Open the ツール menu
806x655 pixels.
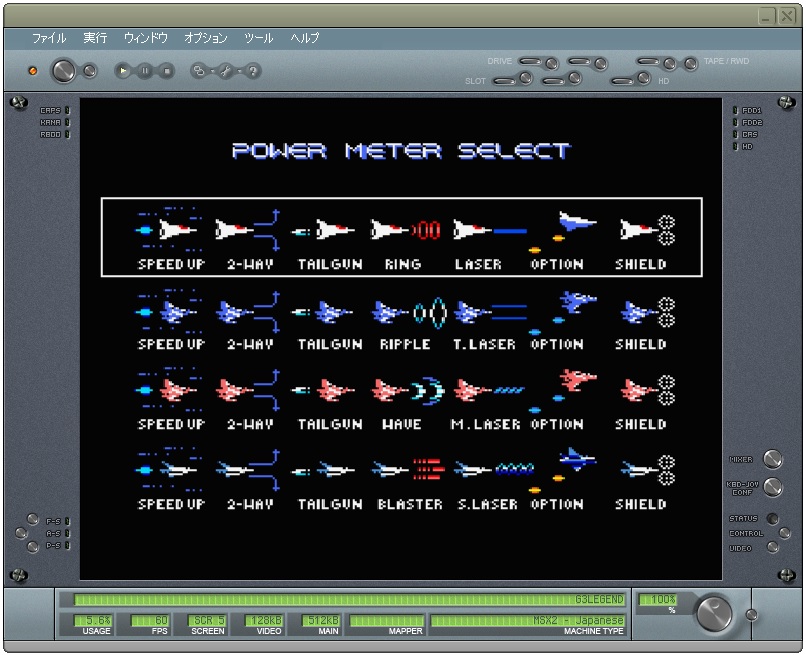(259, 38)
